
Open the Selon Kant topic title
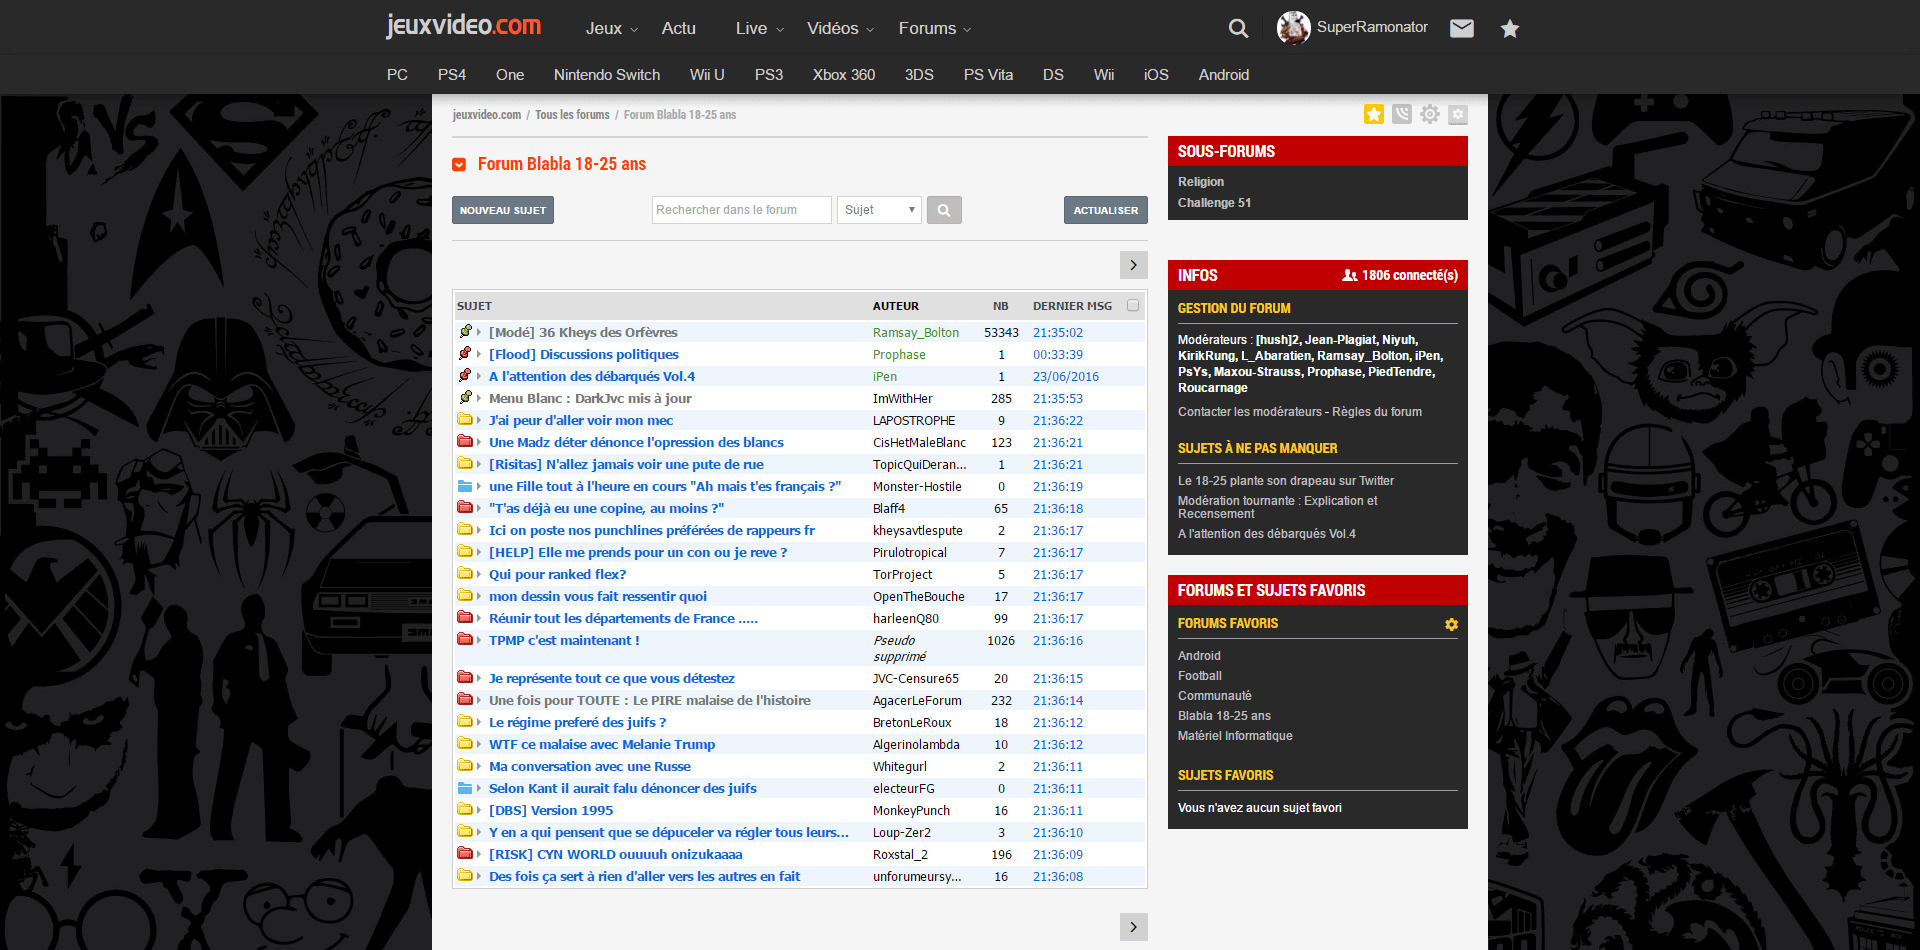click(623, 789)
